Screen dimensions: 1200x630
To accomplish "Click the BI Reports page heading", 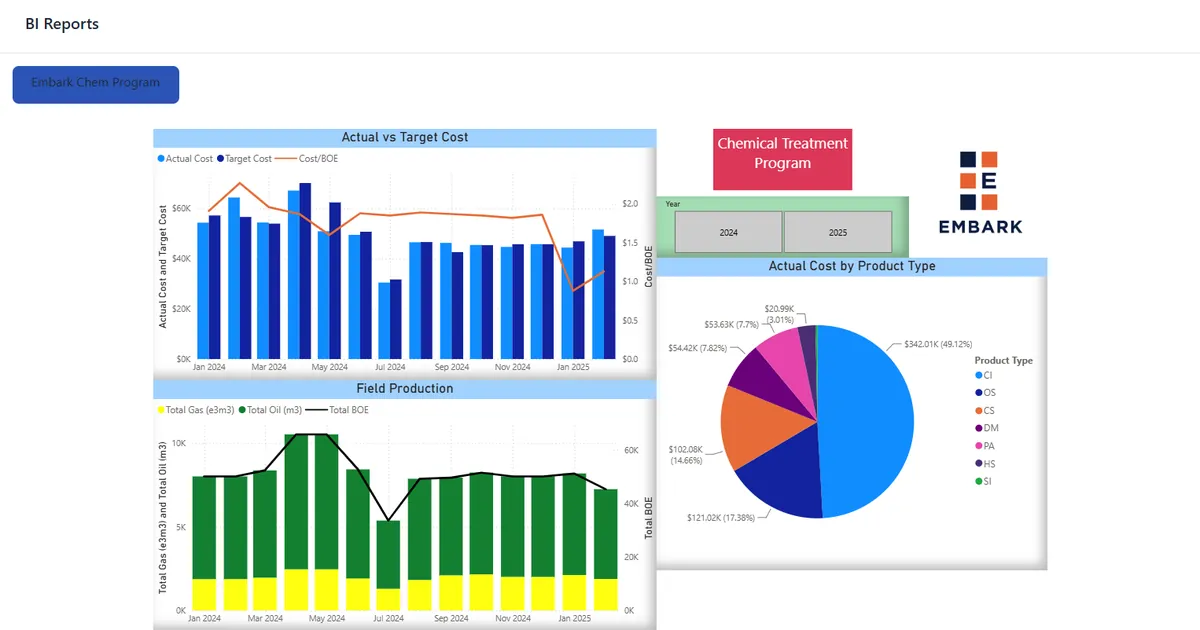I will tap(62, 24).
